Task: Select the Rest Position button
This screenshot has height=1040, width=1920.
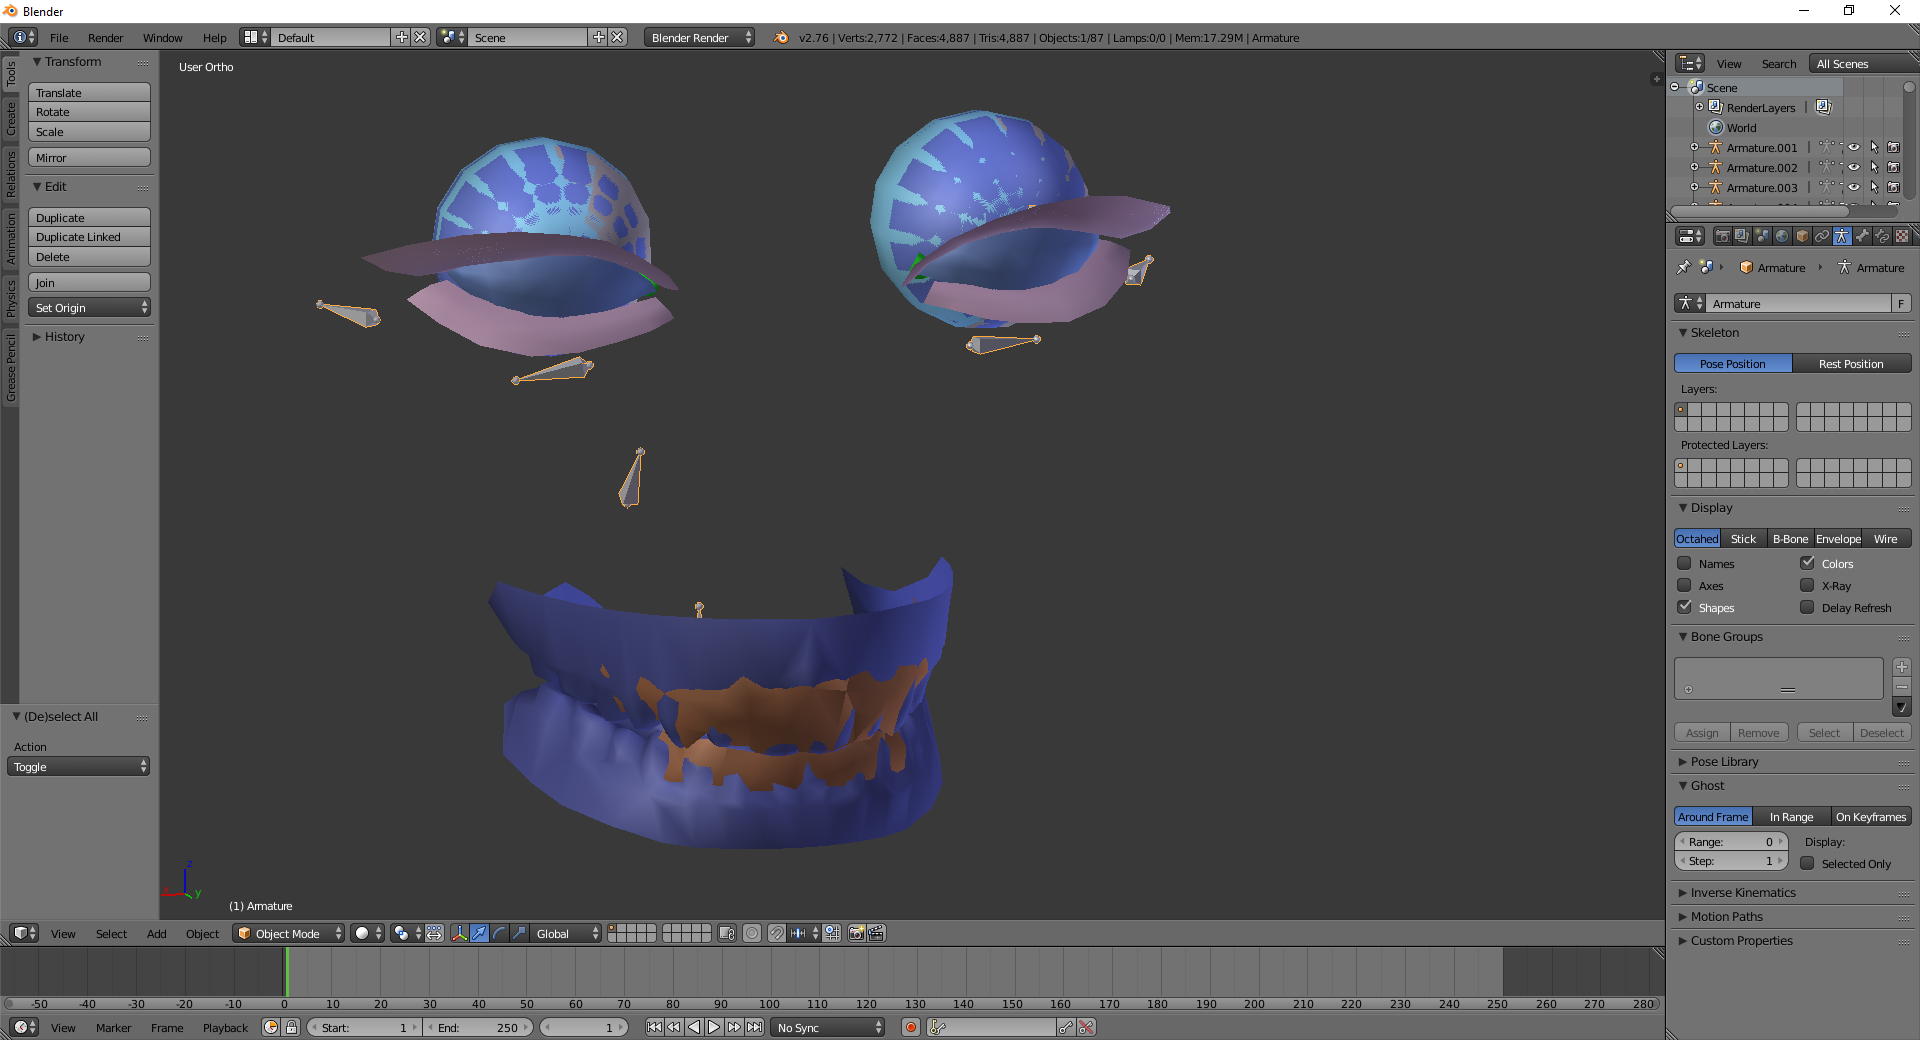Action: tap(1851, 364)
